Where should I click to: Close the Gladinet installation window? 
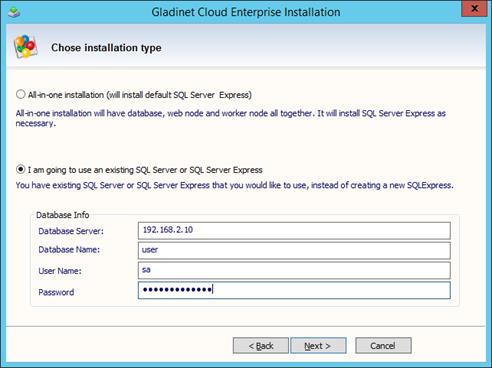[x=474, y=9]
